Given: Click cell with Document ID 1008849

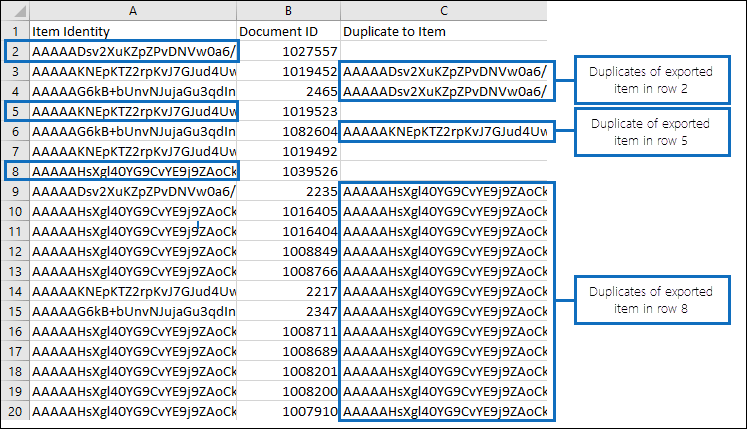Looking at the screenshot, I should point(288,252).
